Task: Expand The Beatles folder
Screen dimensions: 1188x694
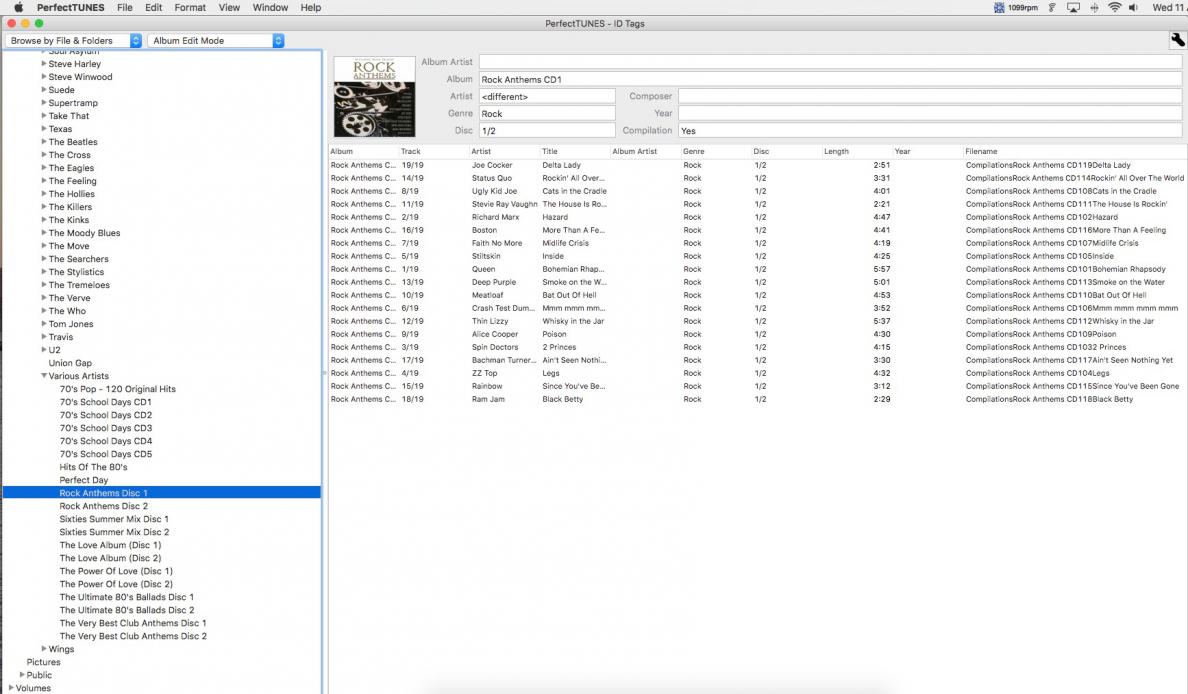Action: [44, 142]
